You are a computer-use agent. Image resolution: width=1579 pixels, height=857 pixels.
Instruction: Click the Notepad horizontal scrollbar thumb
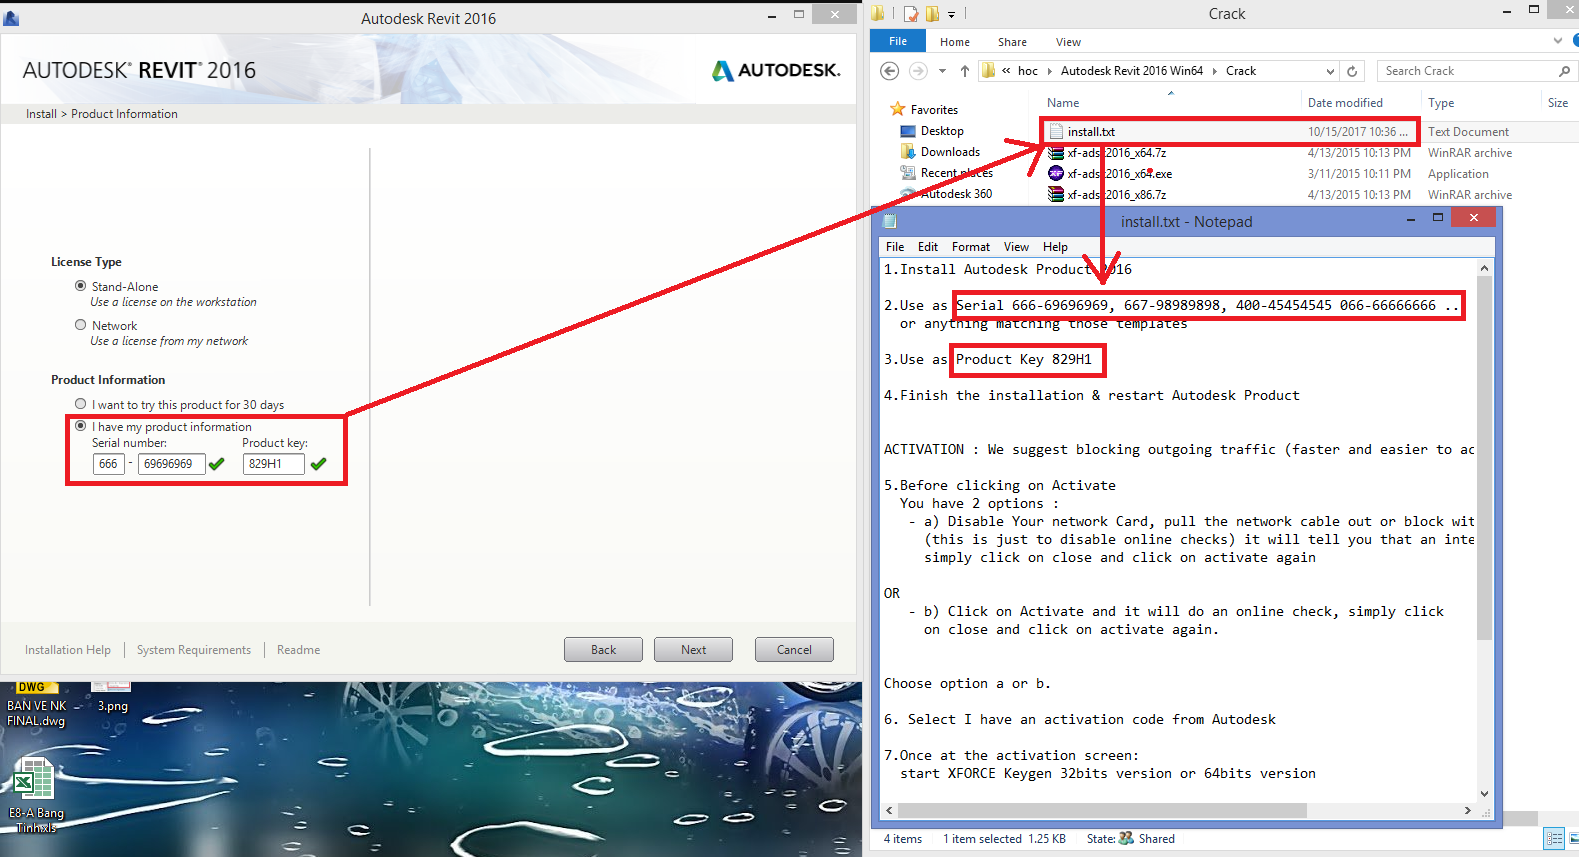[x=1102, y=810]
